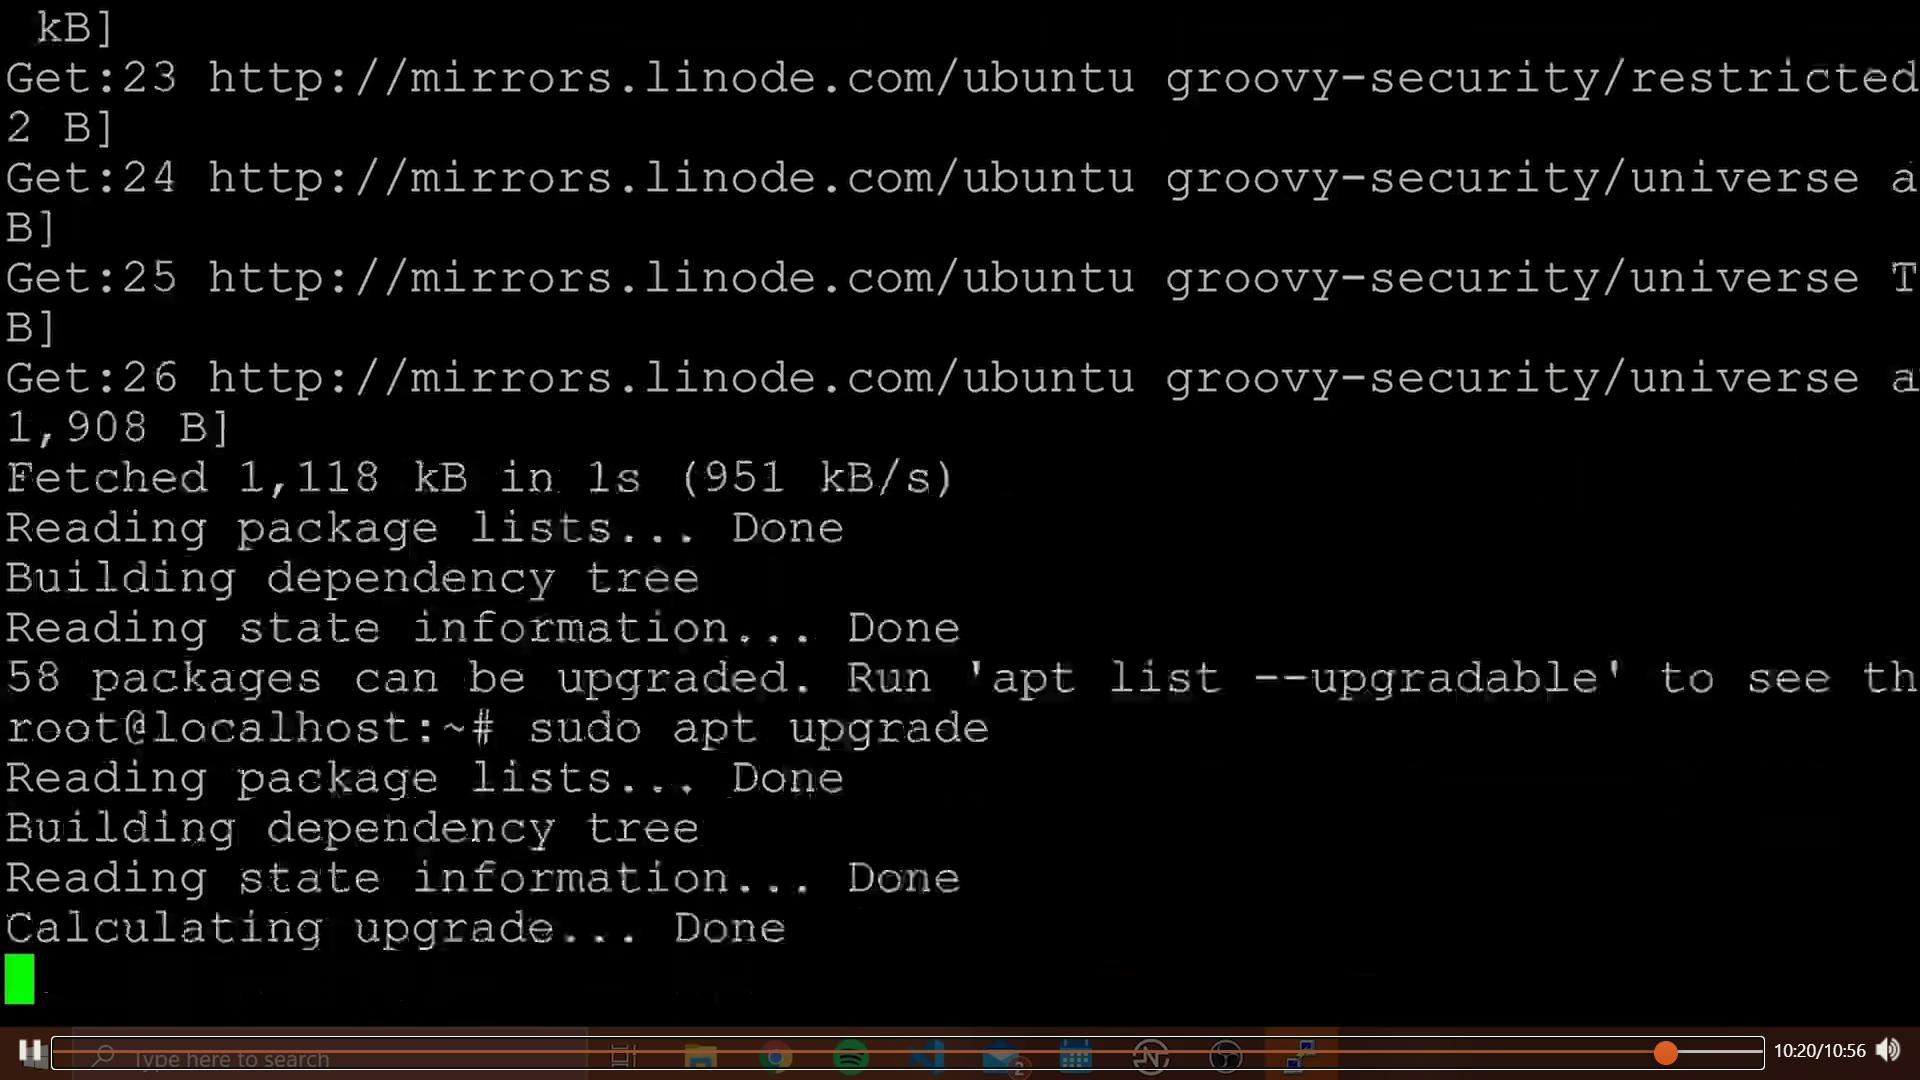Click the circled N taskbar icon

pyautogui.click(x=1150, y=1056)
